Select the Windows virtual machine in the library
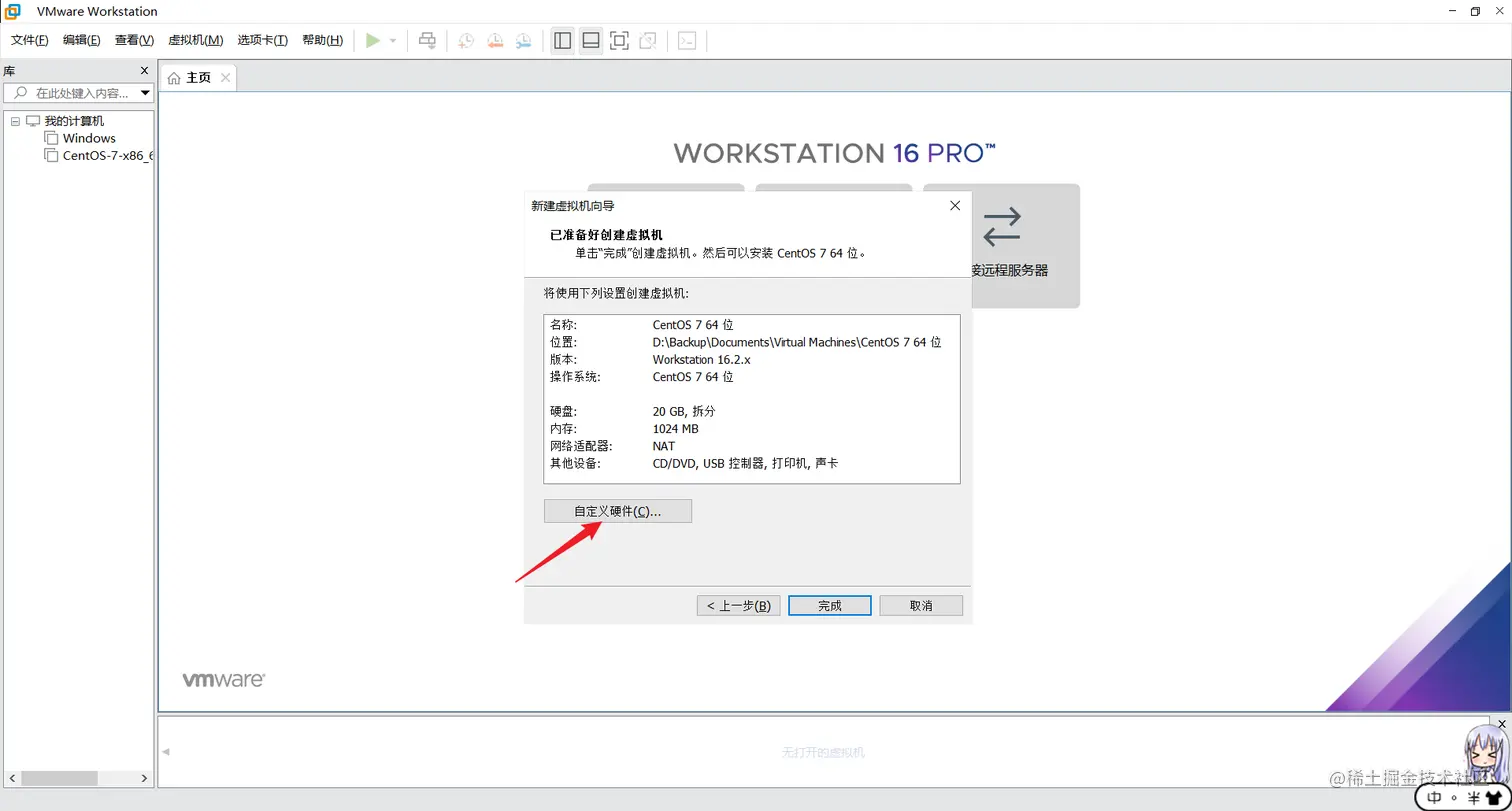Screen dimensions: 1512x811 click(x=89, y=138)
